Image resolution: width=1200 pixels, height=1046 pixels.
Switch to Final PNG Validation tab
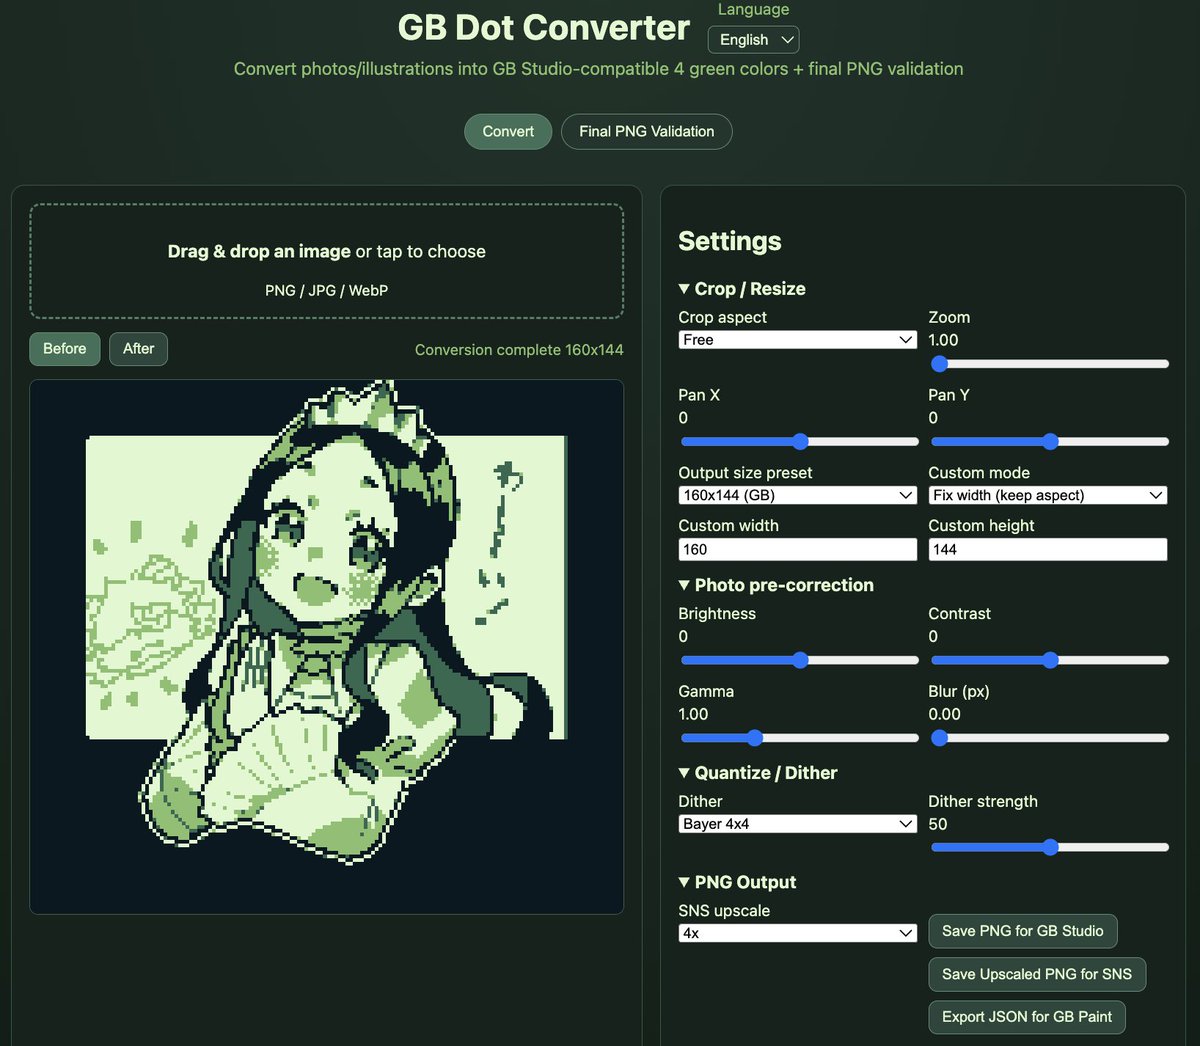click(x=646, y=132)
